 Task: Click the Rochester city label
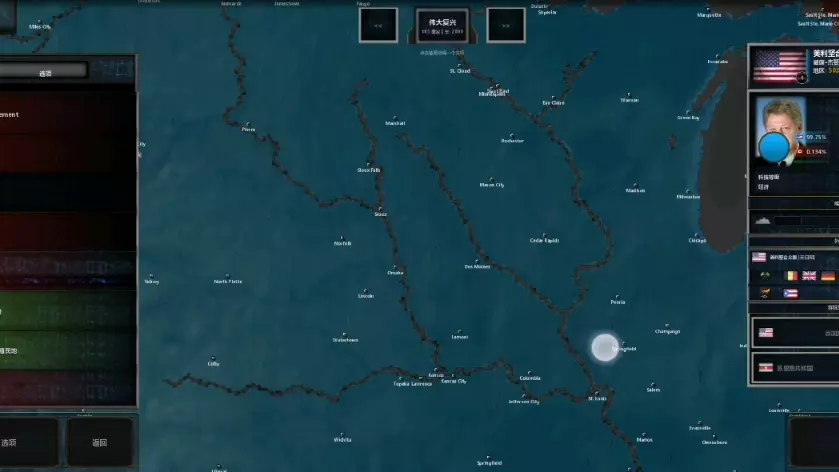512,141
